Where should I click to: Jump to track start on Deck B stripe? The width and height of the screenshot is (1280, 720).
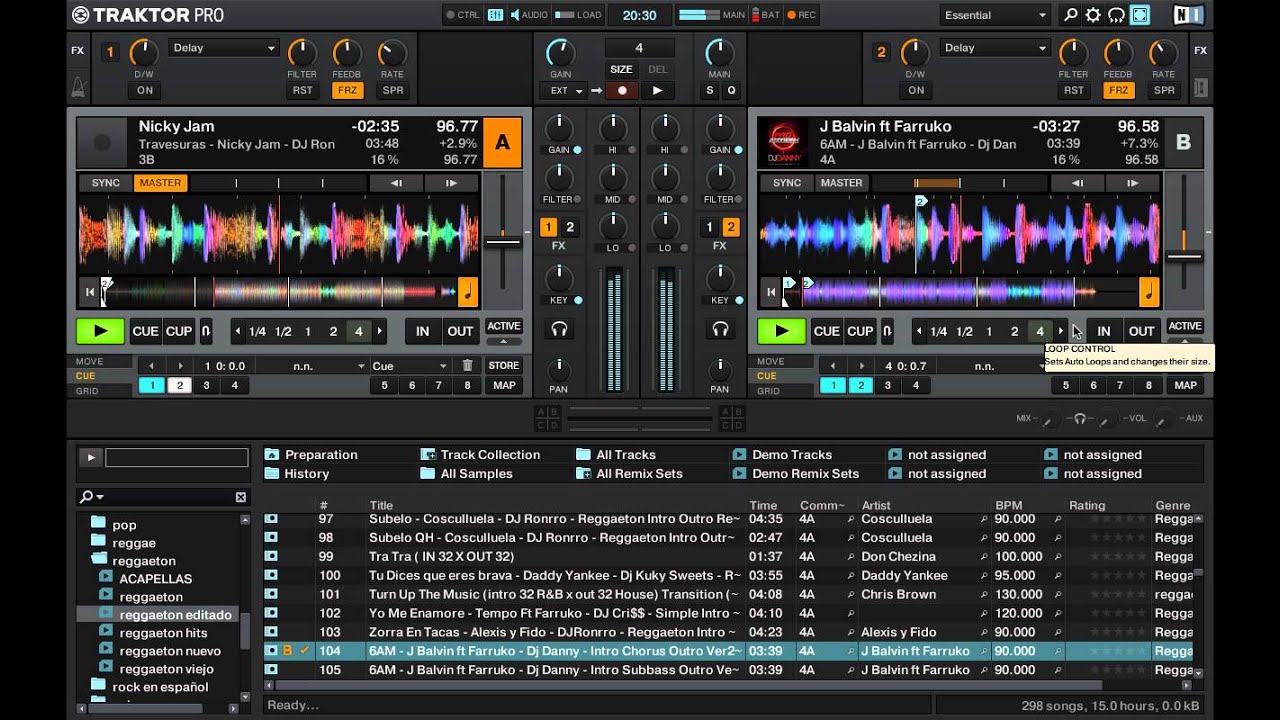point(771,292)
